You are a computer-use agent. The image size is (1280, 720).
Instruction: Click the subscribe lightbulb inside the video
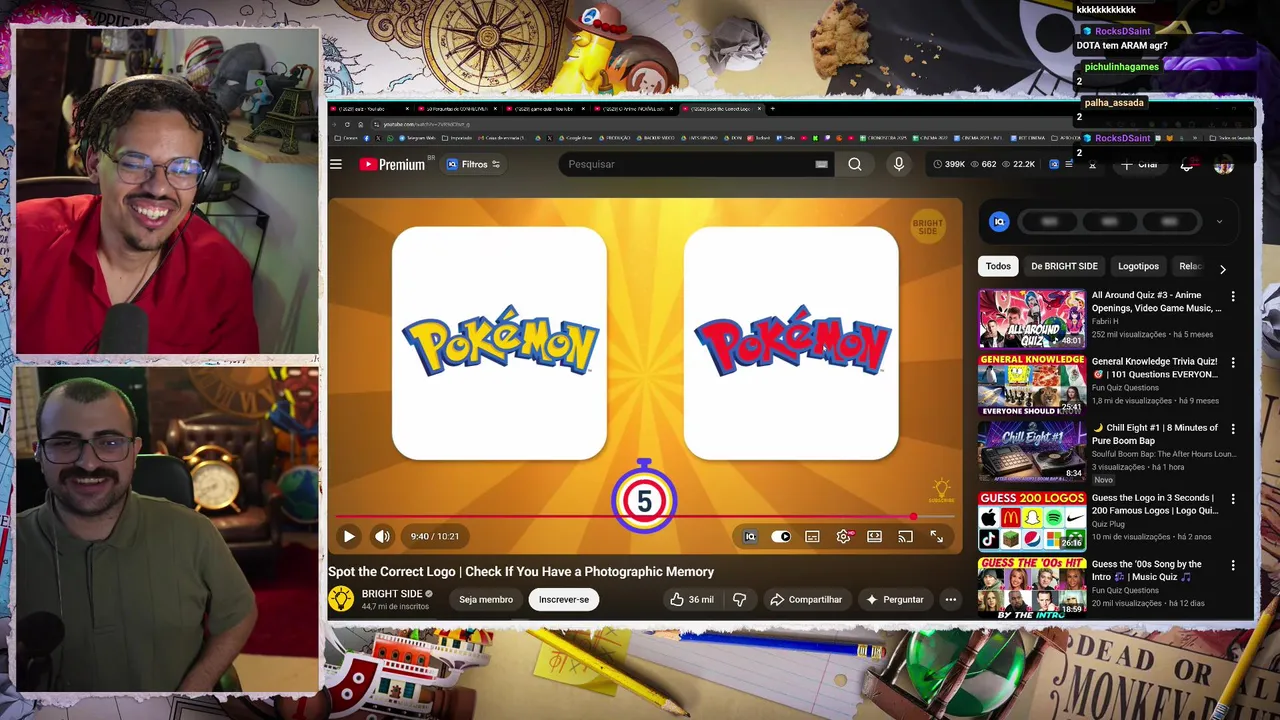tap(941, 490)
